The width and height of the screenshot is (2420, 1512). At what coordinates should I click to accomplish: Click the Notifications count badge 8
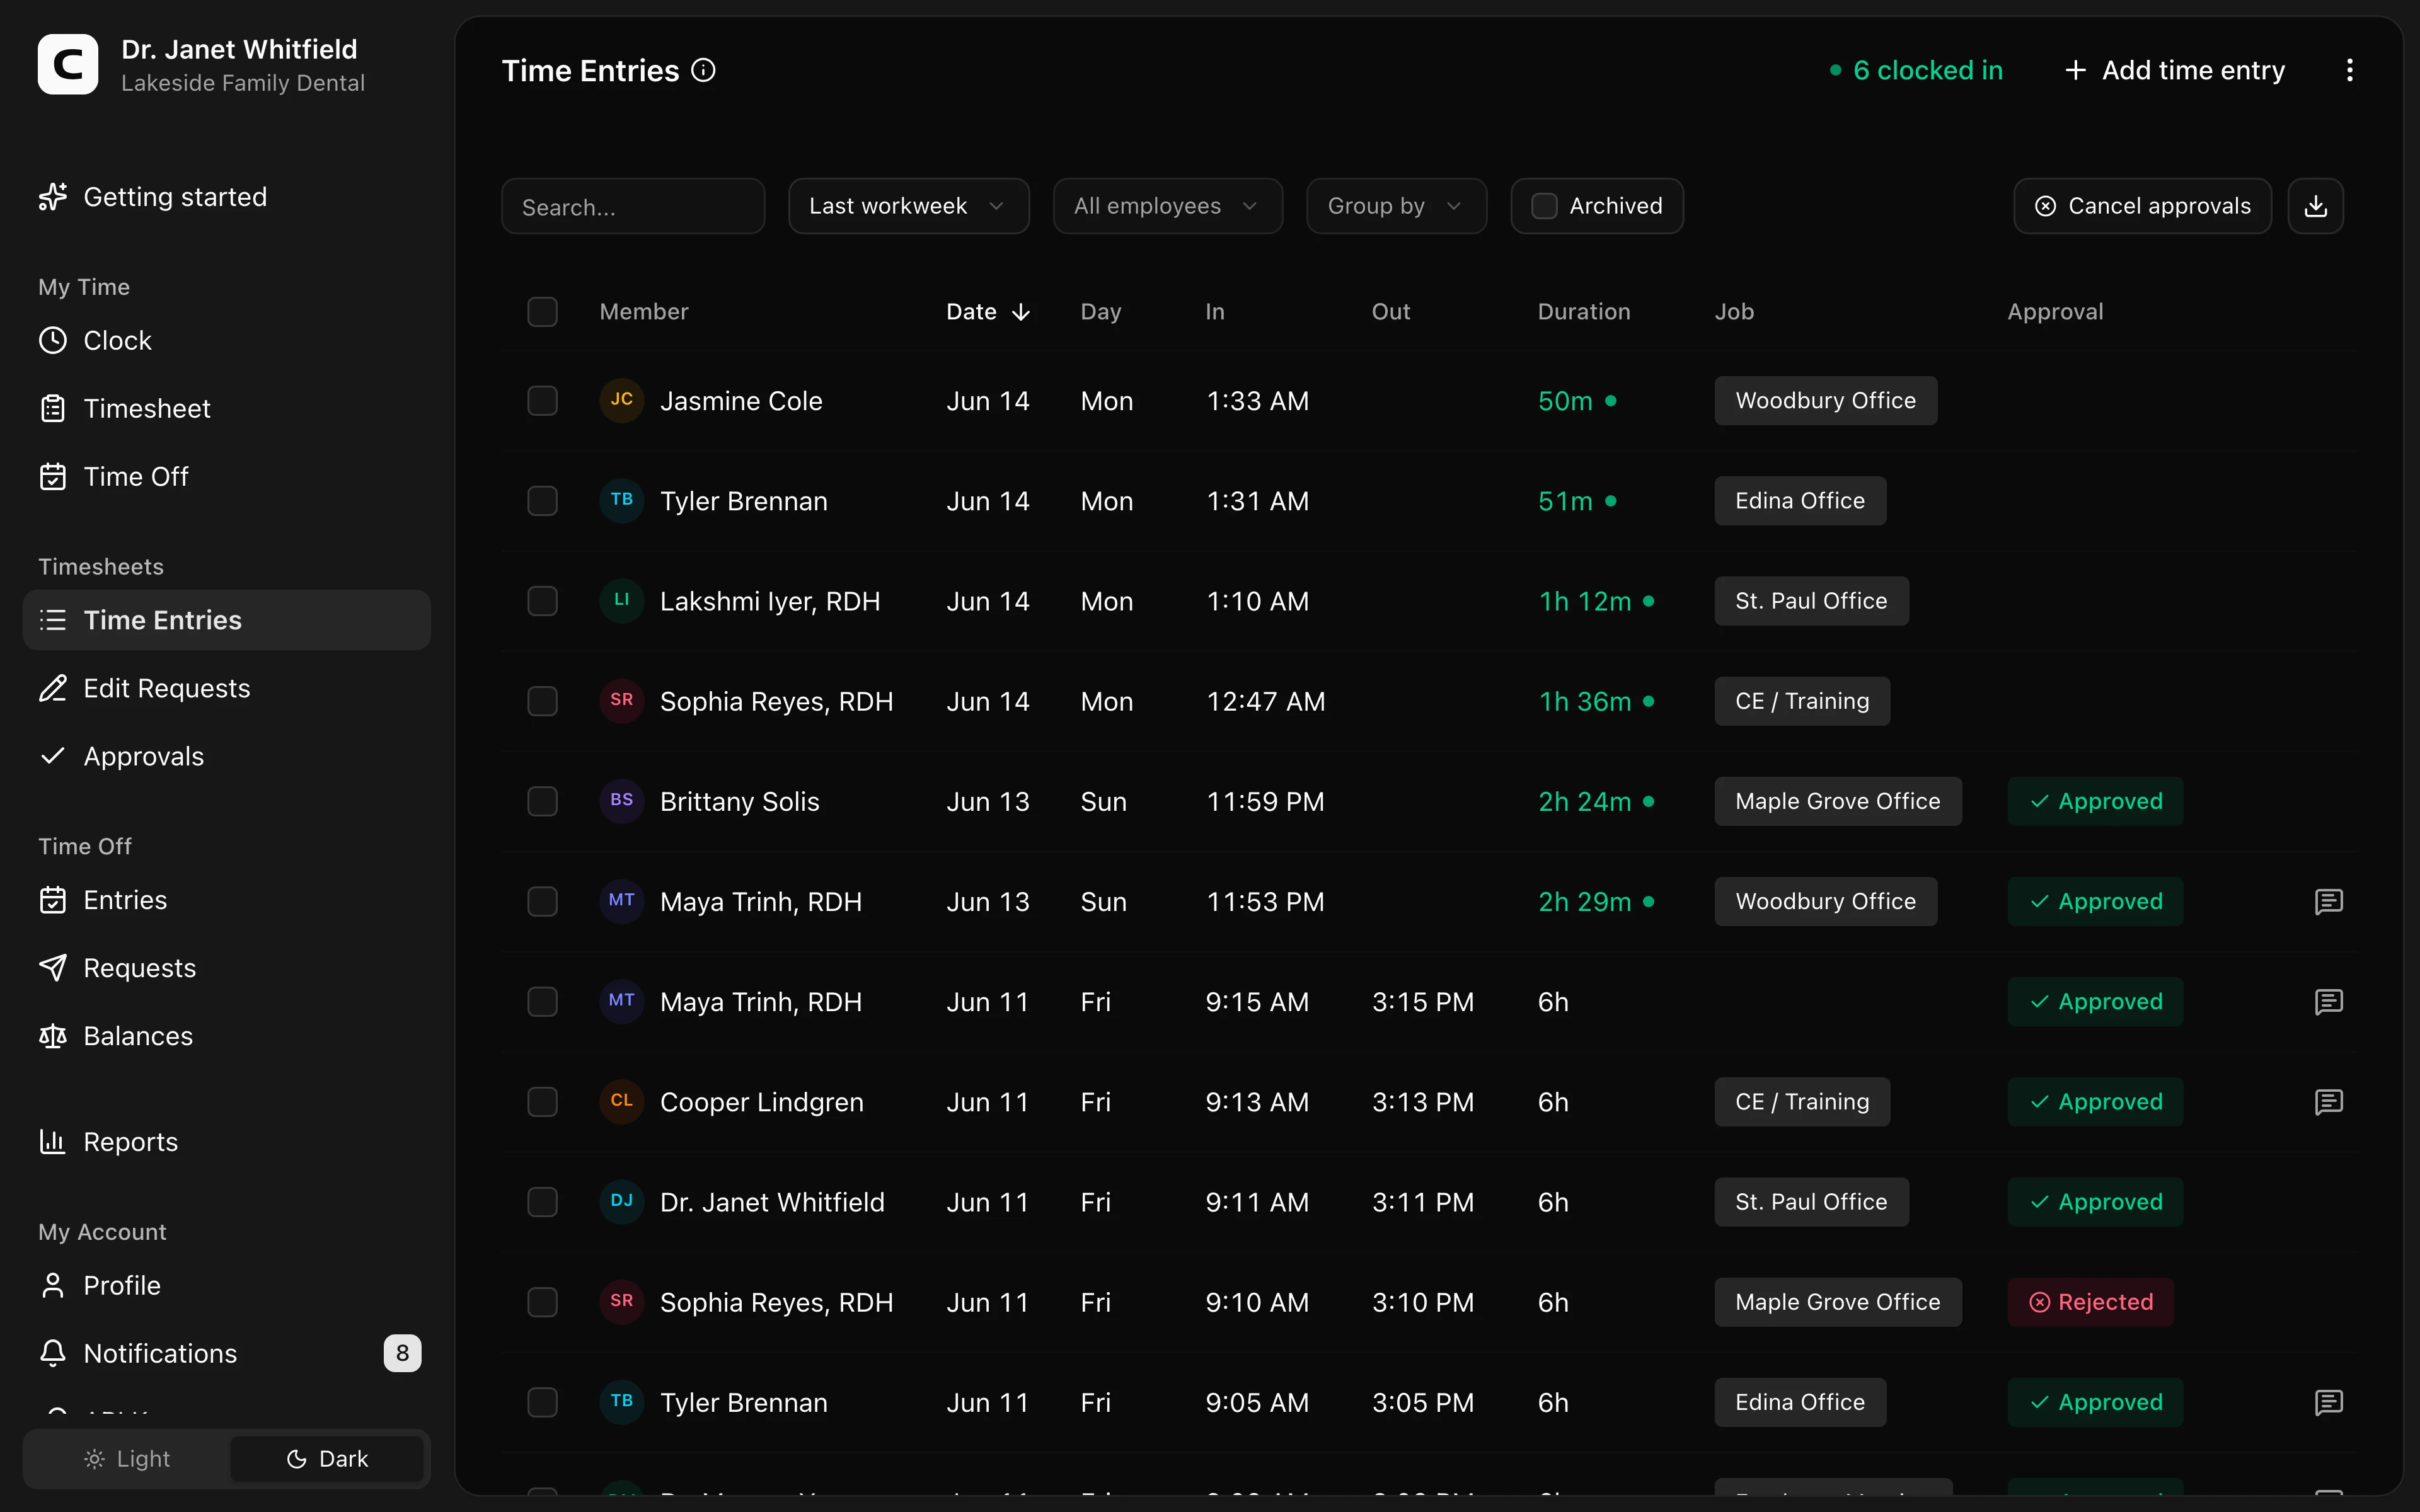coord(403,1354)
